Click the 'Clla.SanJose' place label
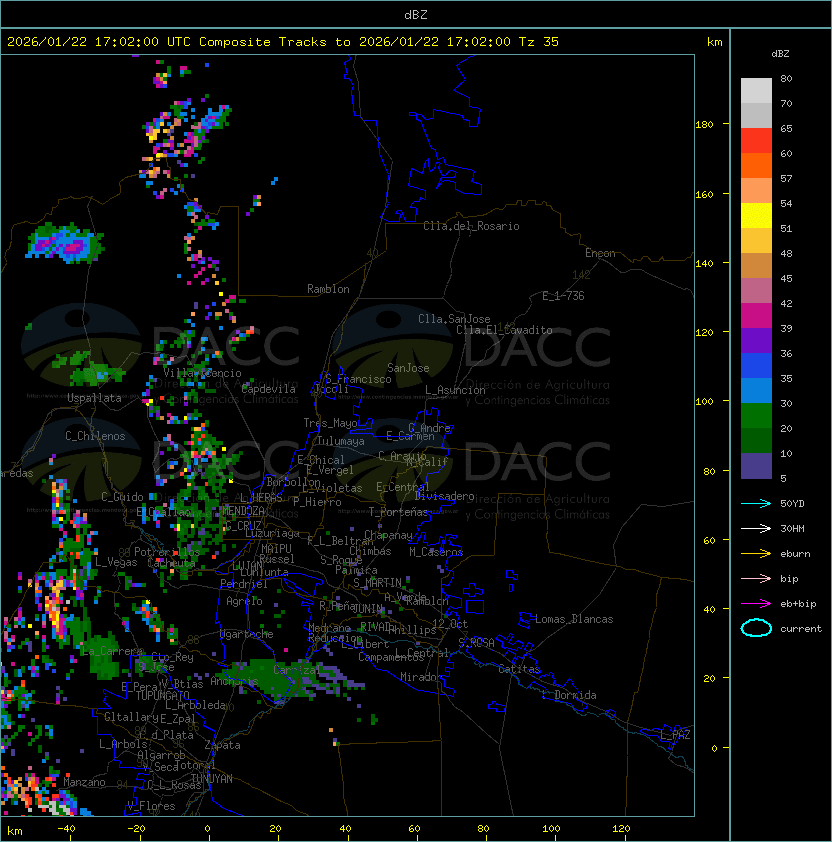Image resolution: width=832 pixels, height=842 pixels. click(454, 319)
